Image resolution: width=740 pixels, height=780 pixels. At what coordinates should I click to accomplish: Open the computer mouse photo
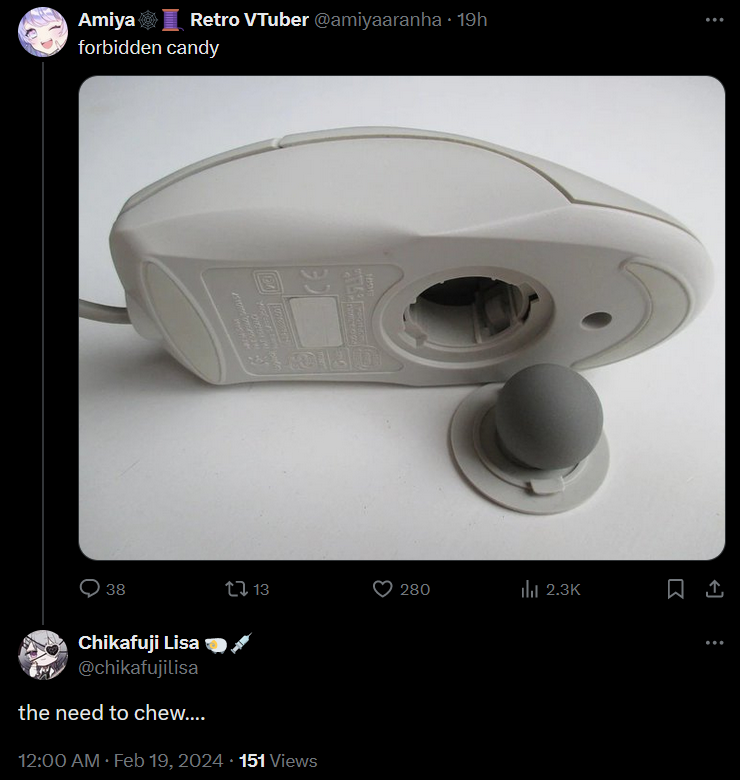pyautogui.click(x=402, y=318)
